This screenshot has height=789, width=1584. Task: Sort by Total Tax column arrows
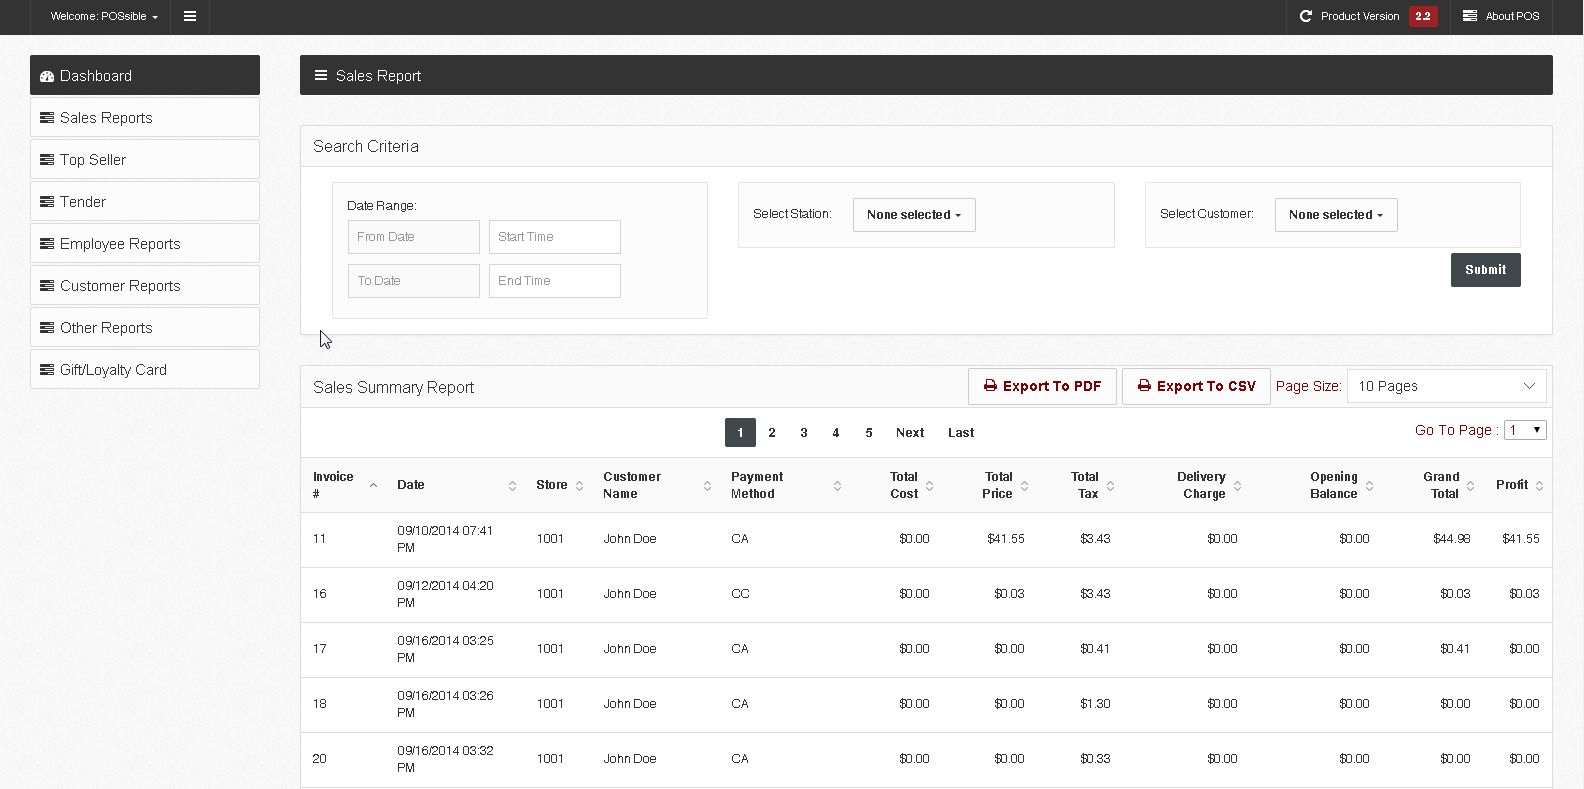(1110, 486)
